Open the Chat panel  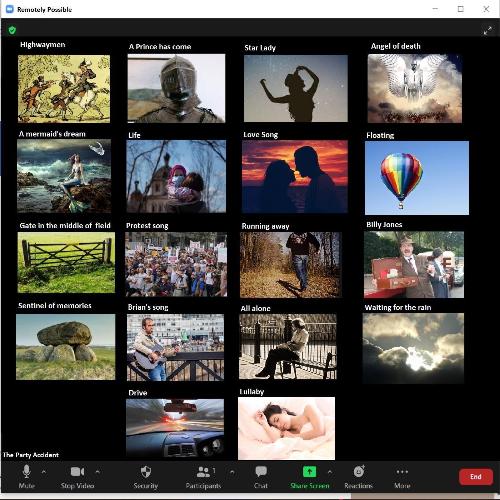(x=261, y=477)
